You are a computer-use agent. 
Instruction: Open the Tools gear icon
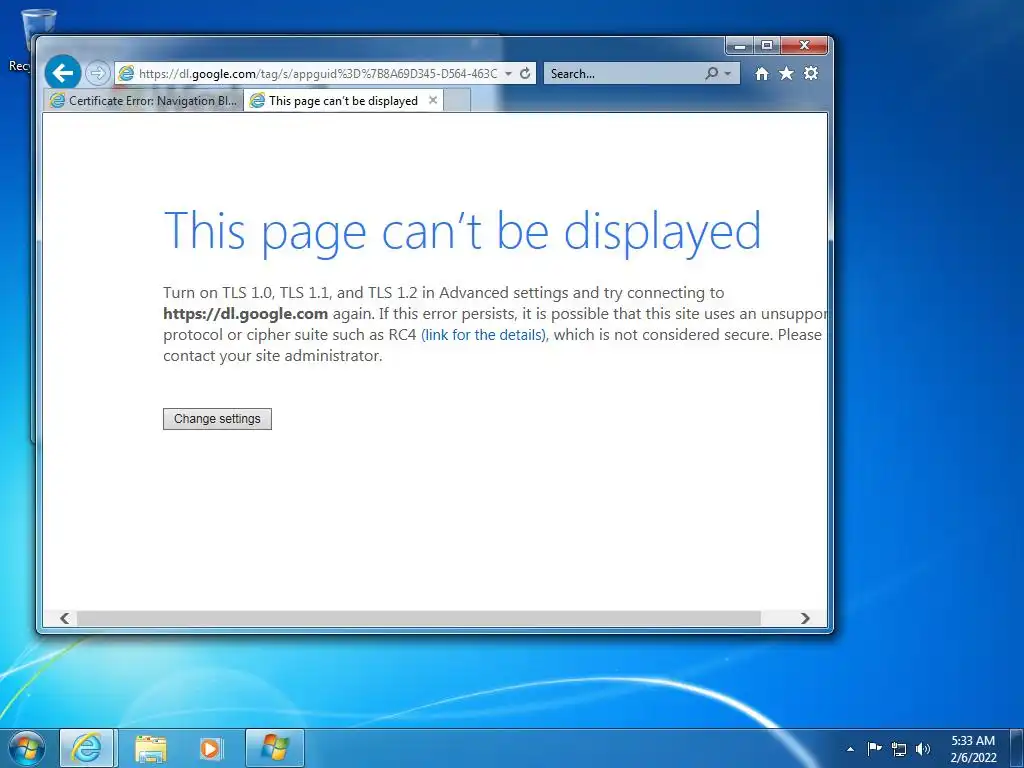pos(811,73)
